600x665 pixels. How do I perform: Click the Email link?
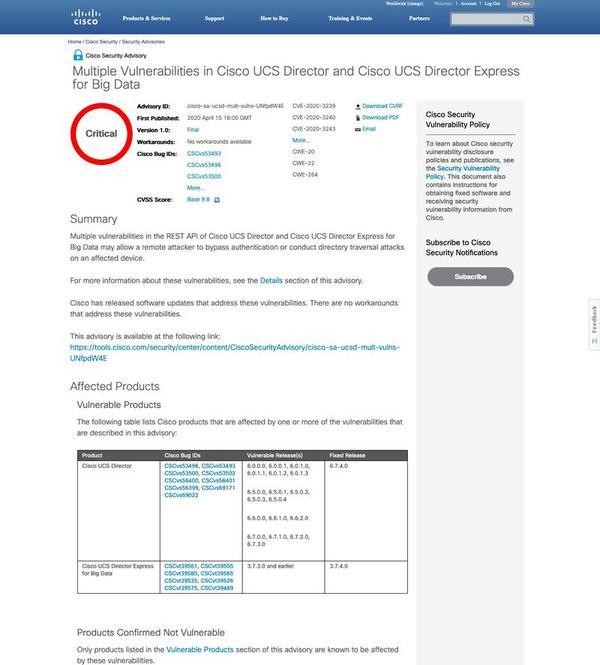click(x=369, y=129)
